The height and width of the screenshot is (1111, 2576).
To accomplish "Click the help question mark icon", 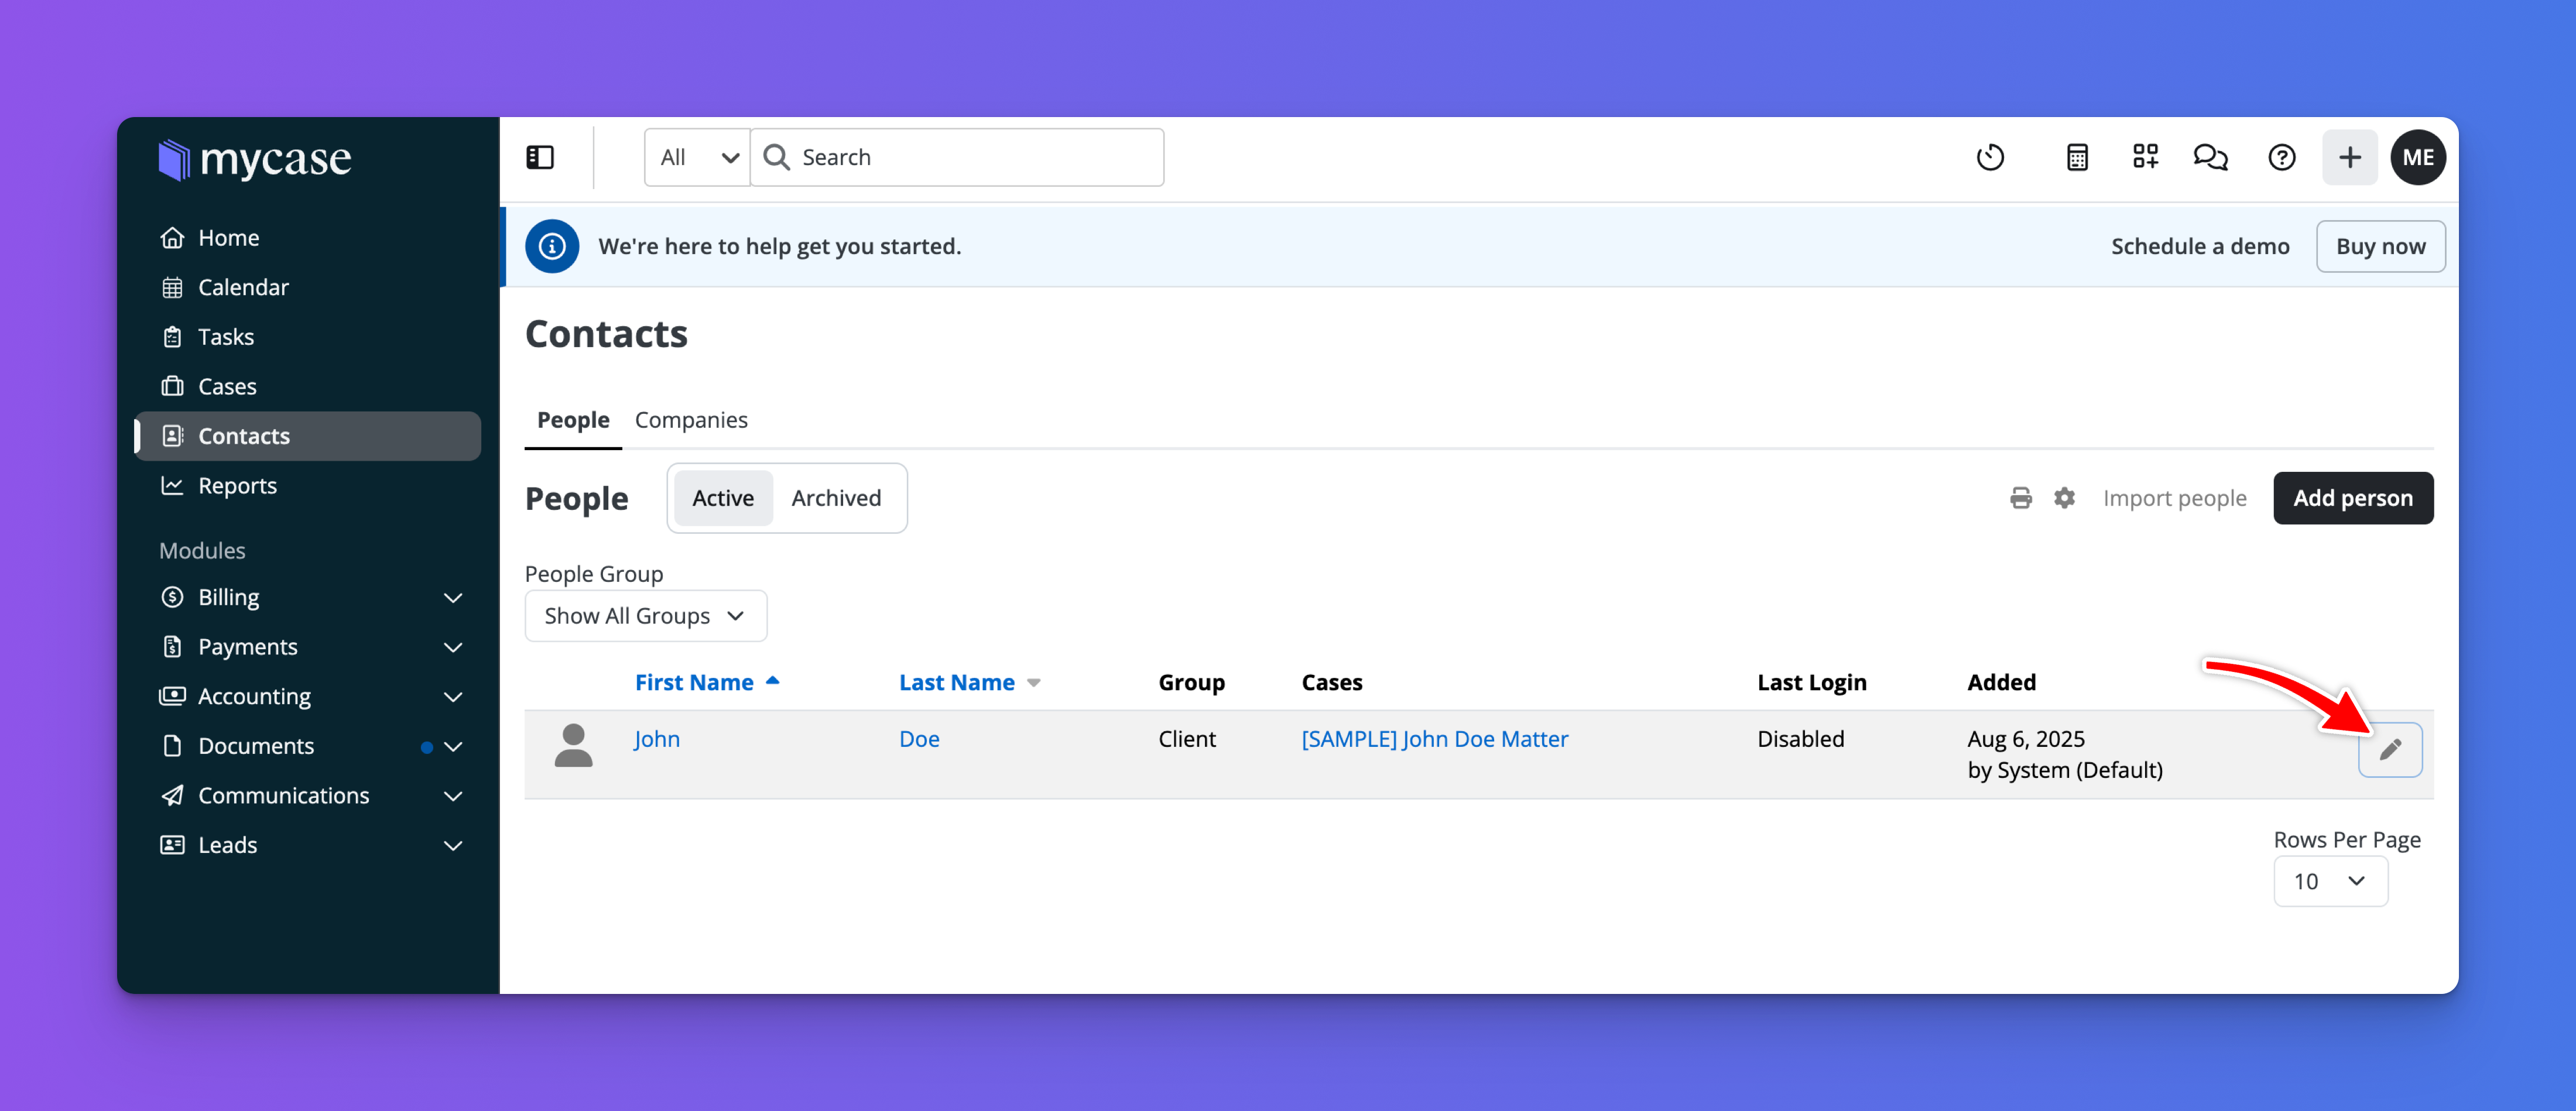I will click(2281, 157).
